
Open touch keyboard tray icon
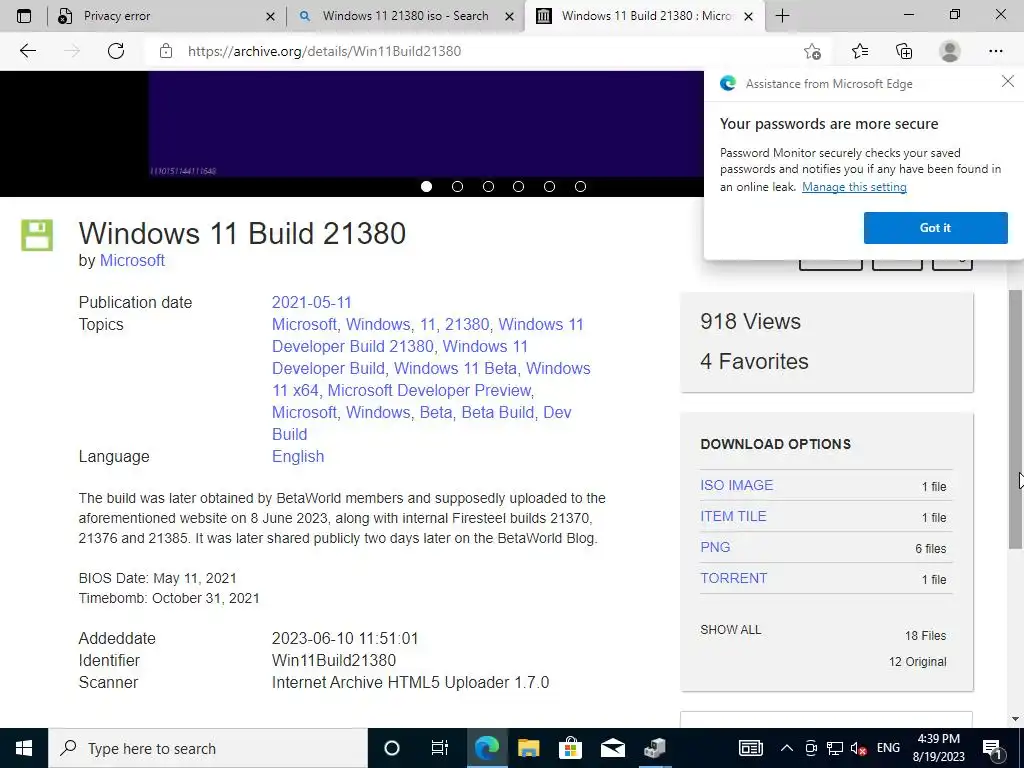(x=750, y=748)
